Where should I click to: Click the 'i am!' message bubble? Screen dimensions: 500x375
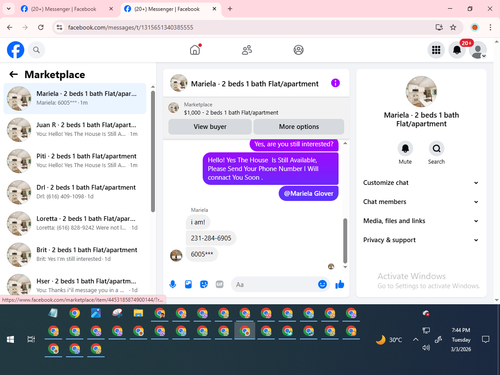click(198, 222)
